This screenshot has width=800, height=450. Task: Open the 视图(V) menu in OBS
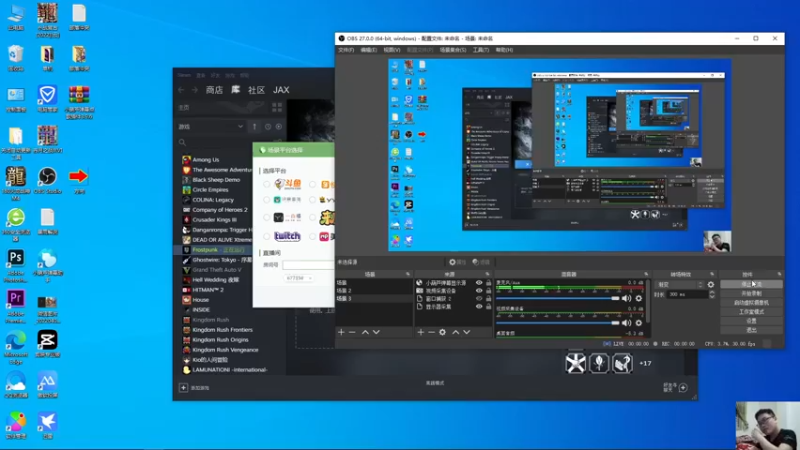[x=392, y=50]
